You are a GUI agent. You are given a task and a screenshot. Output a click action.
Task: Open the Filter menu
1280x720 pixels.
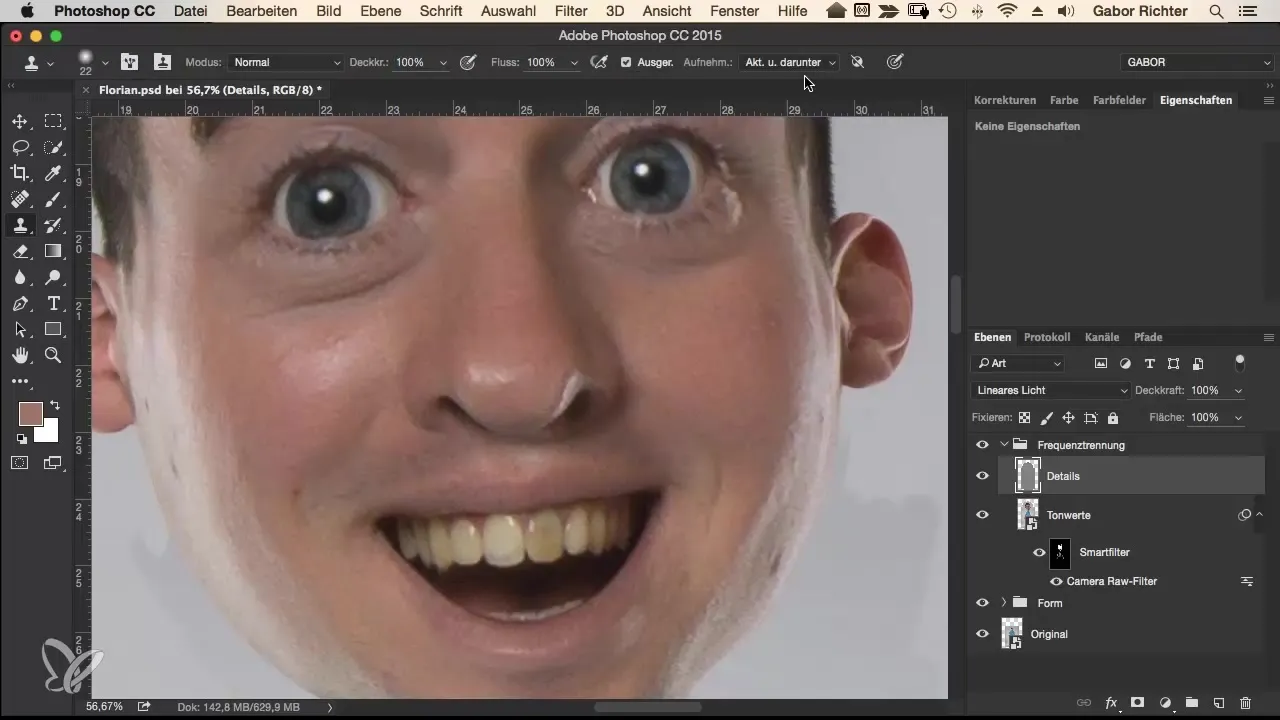(x=571, y=12)
